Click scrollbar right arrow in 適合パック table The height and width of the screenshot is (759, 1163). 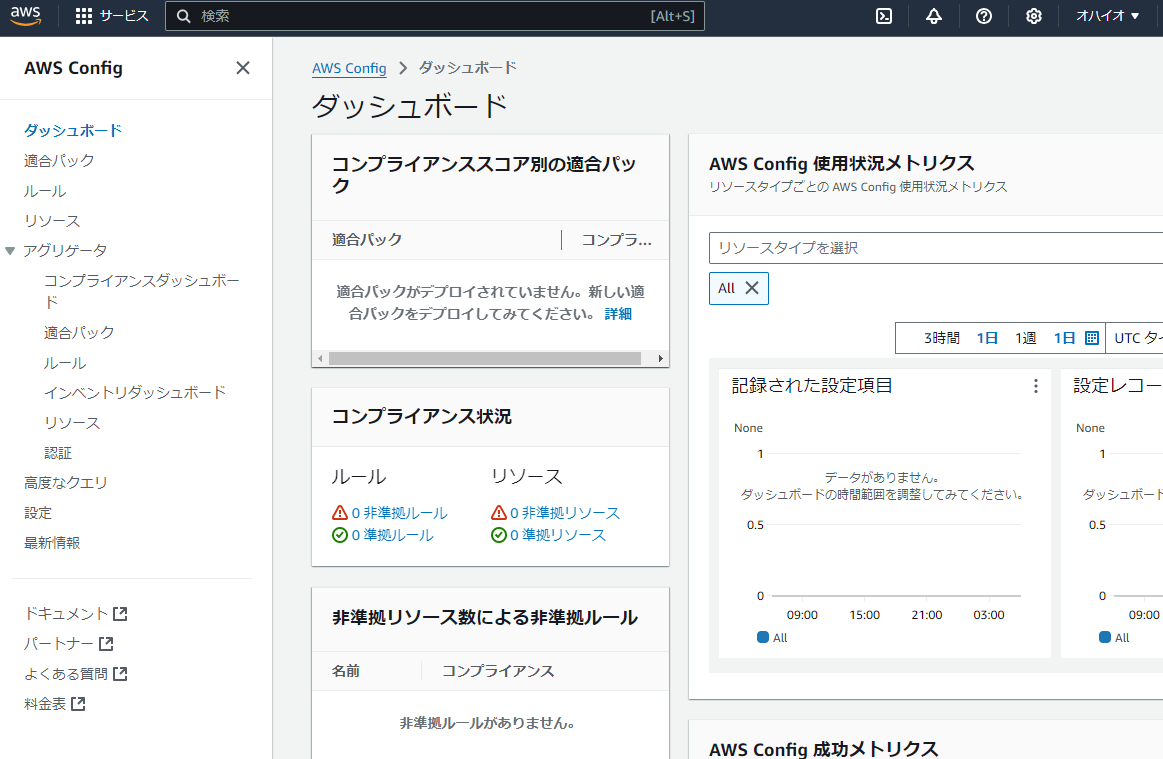tap(661, 358)
